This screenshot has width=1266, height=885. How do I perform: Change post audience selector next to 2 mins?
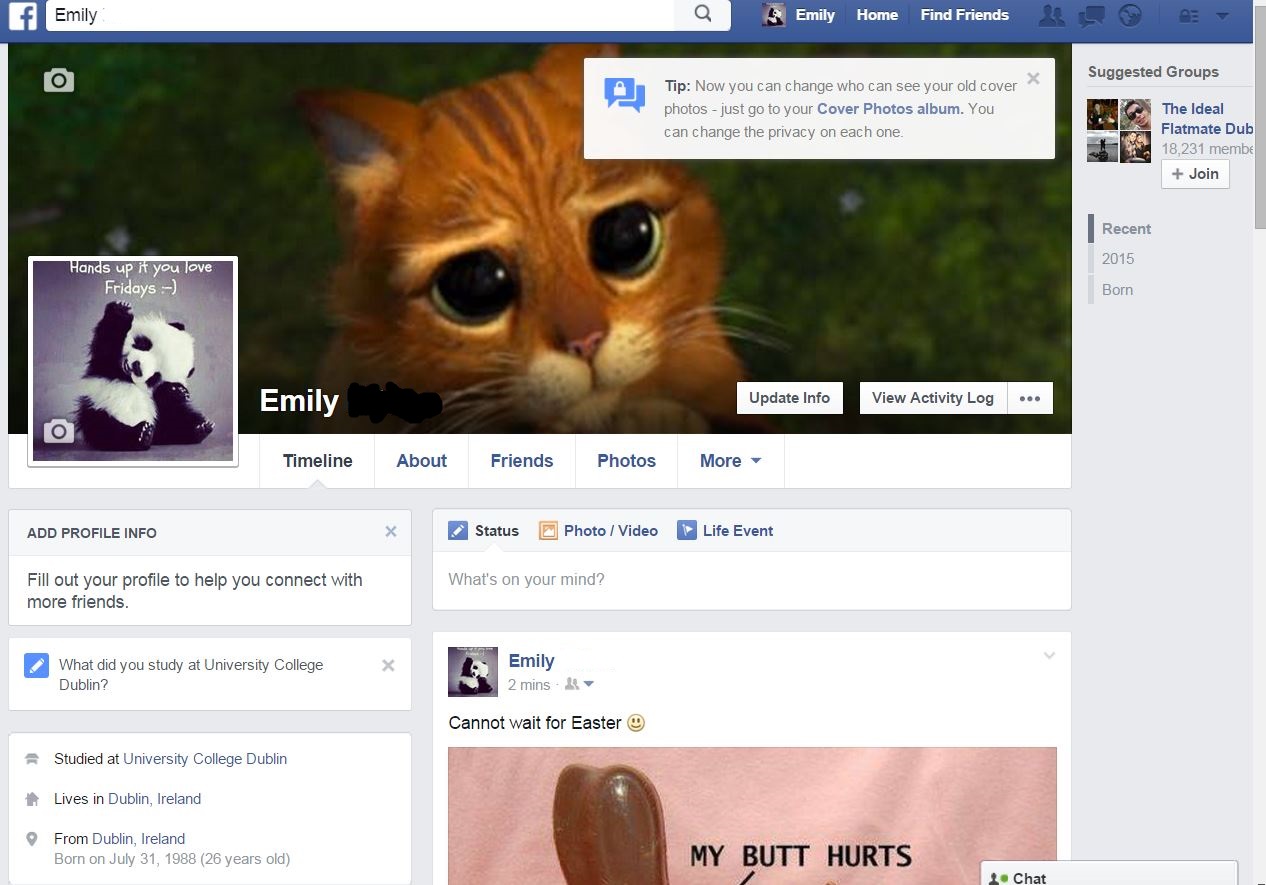(580, 685)
